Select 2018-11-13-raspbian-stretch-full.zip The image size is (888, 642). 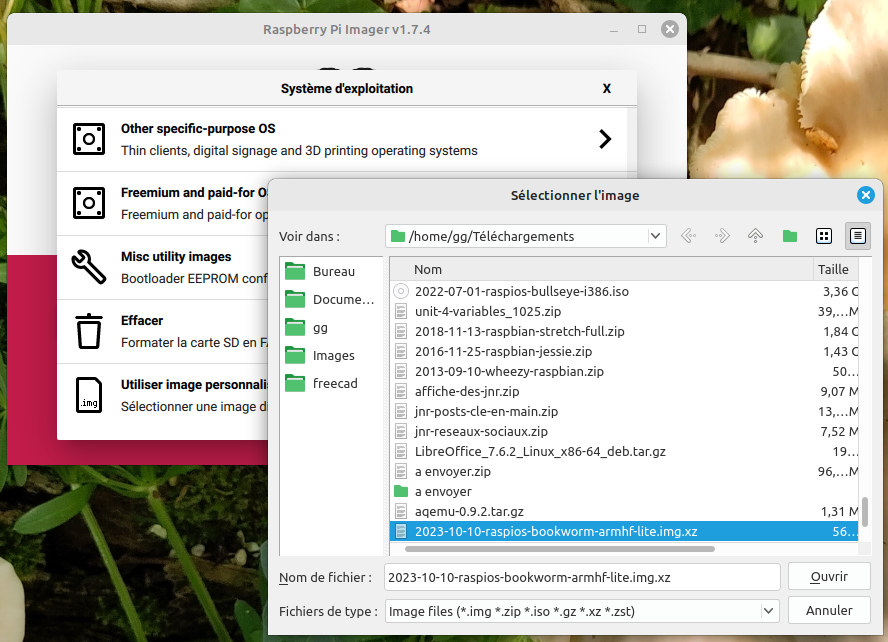(519, 331)
